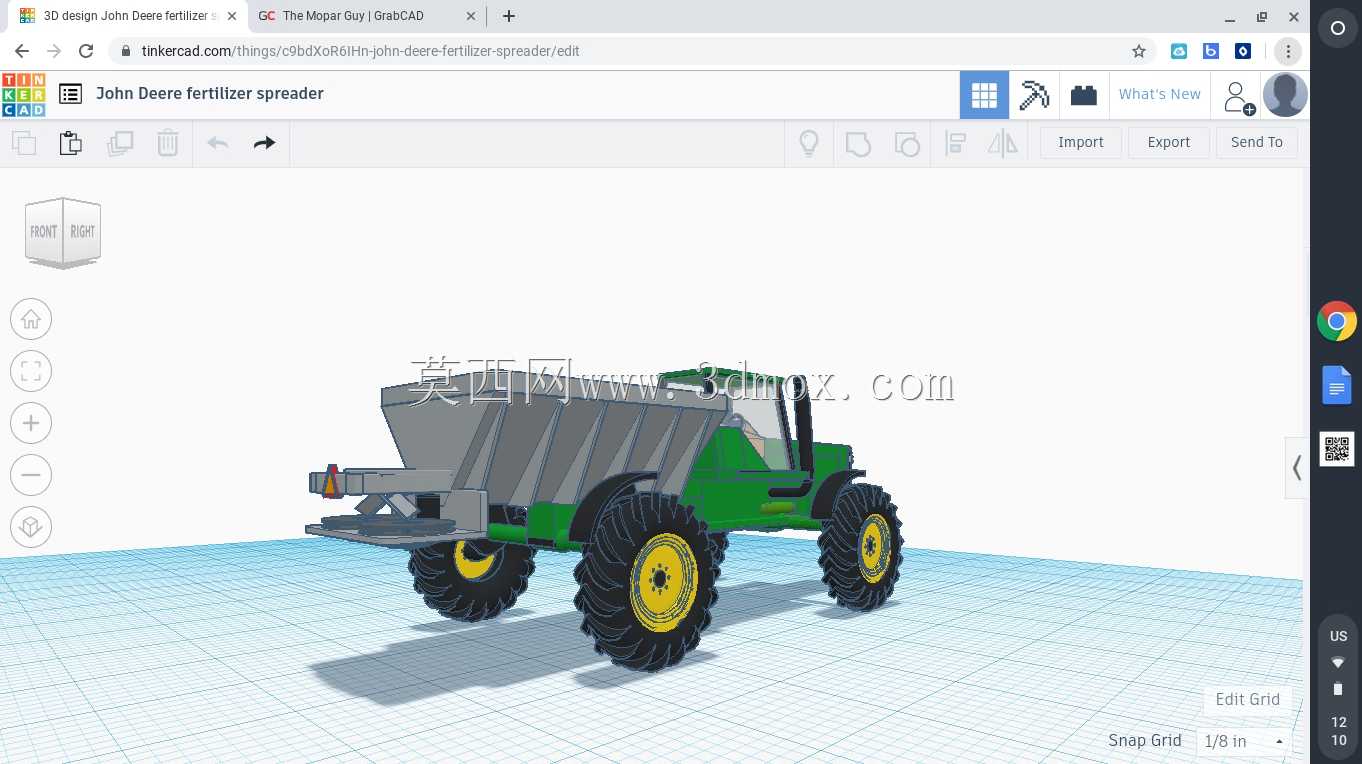The image size is (1362, 764).
Task: Select the RIGHT face of view cube
Action: click(82, 232)
